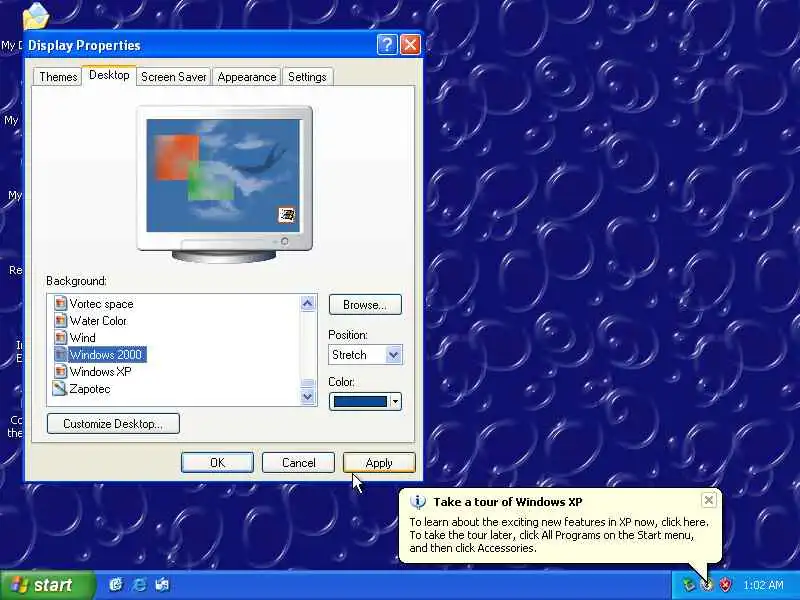Click the monitor wallpaper preview image
800x600 pixels.
[x=223, y=176]
